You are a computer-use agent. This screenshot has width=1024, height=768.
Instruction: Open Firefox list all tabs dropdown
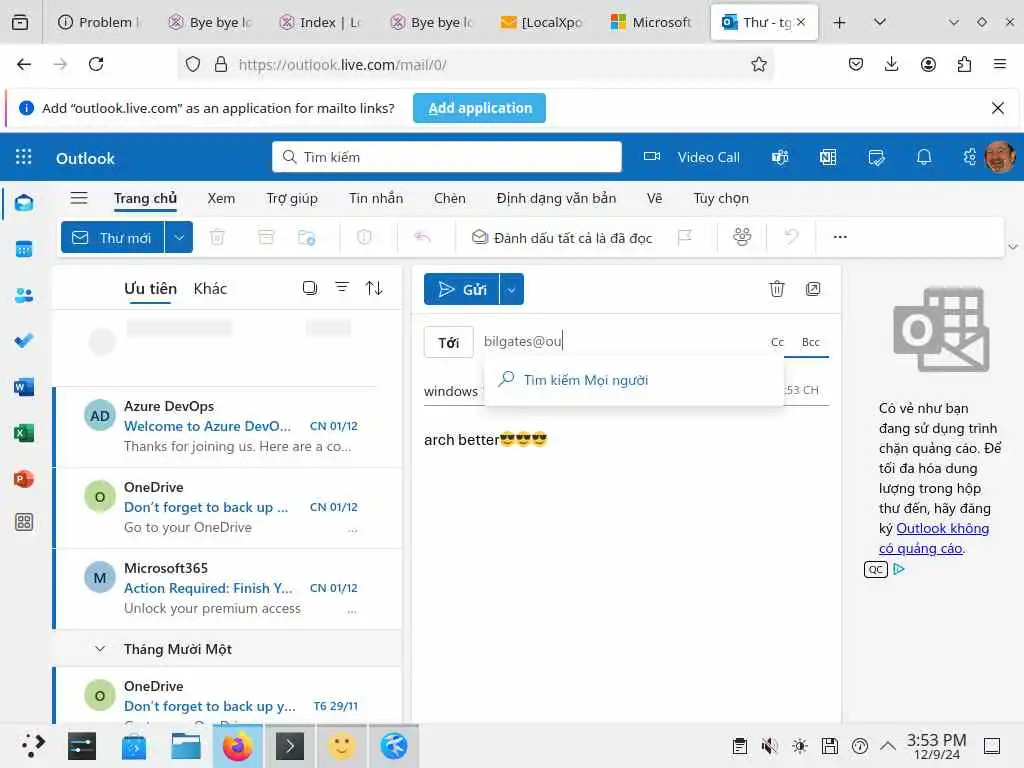coord(880,22)
